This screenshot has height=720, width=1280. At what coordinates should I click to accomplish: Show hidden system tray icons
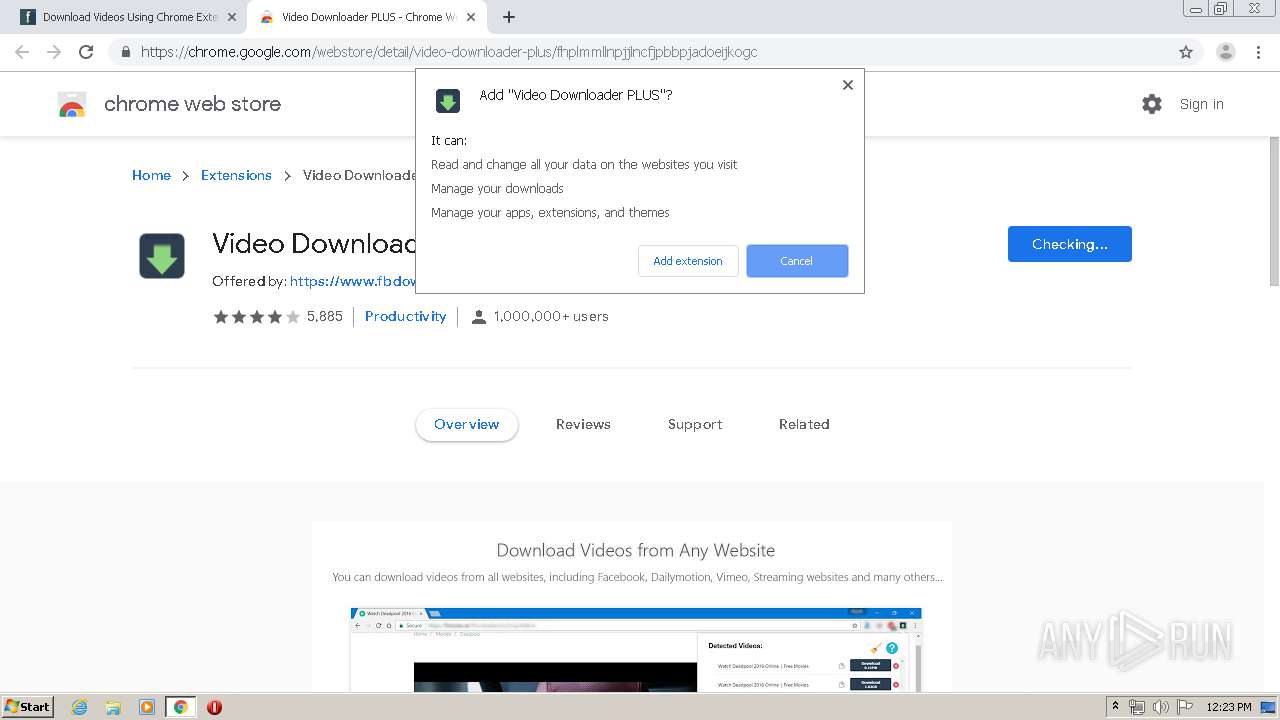point(1115,707)
